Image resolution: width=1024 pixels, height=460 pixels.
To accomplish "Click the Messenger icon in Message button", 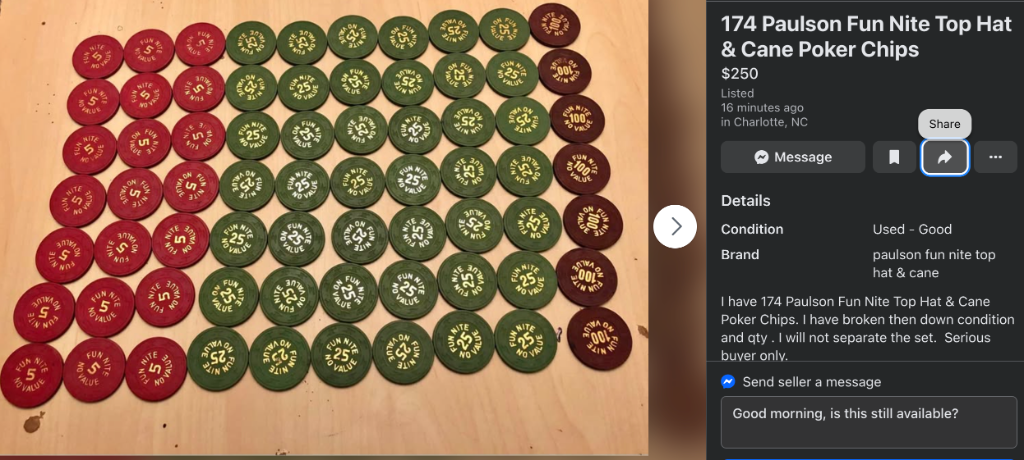I will 761,157.
